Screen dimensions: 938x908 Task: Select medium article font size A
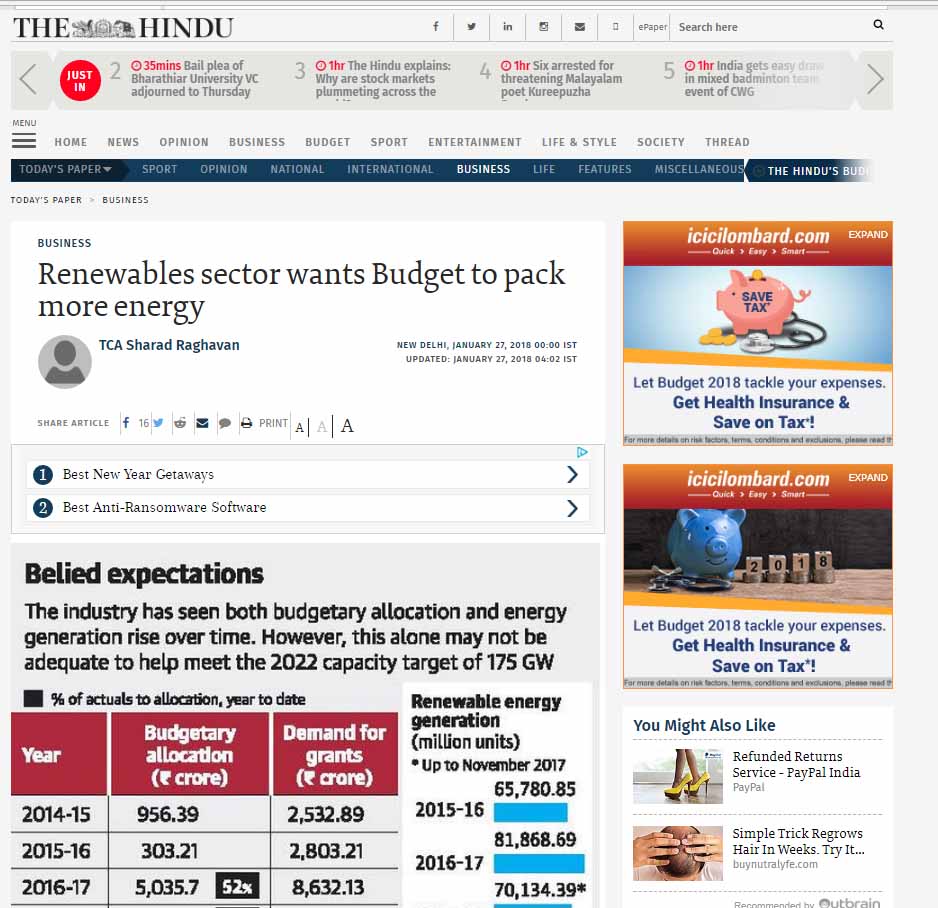pyautogui.click(x=322, y=426)
